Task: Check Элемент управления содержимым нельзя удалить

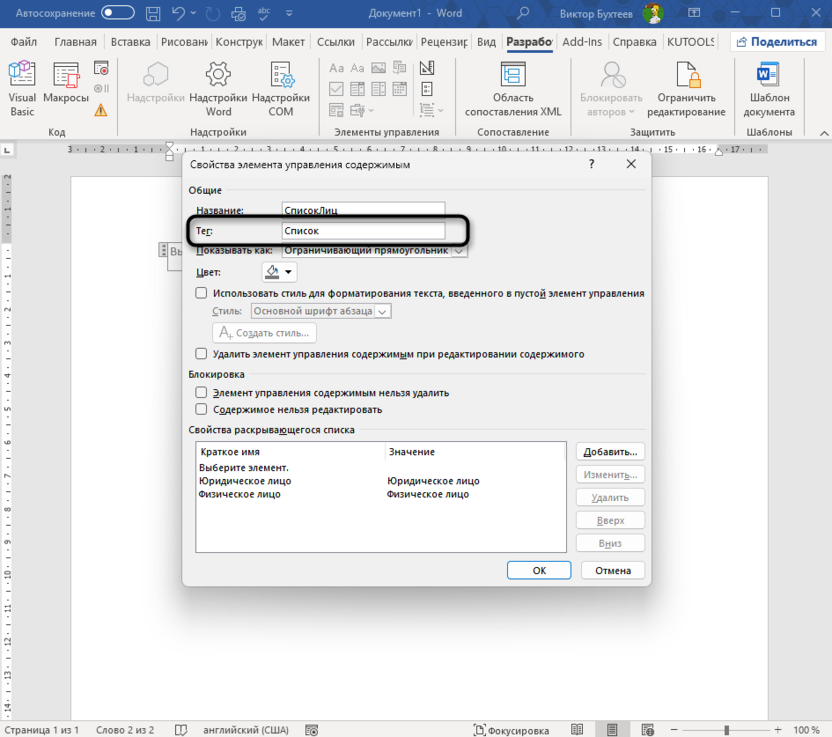Action: 201,391
